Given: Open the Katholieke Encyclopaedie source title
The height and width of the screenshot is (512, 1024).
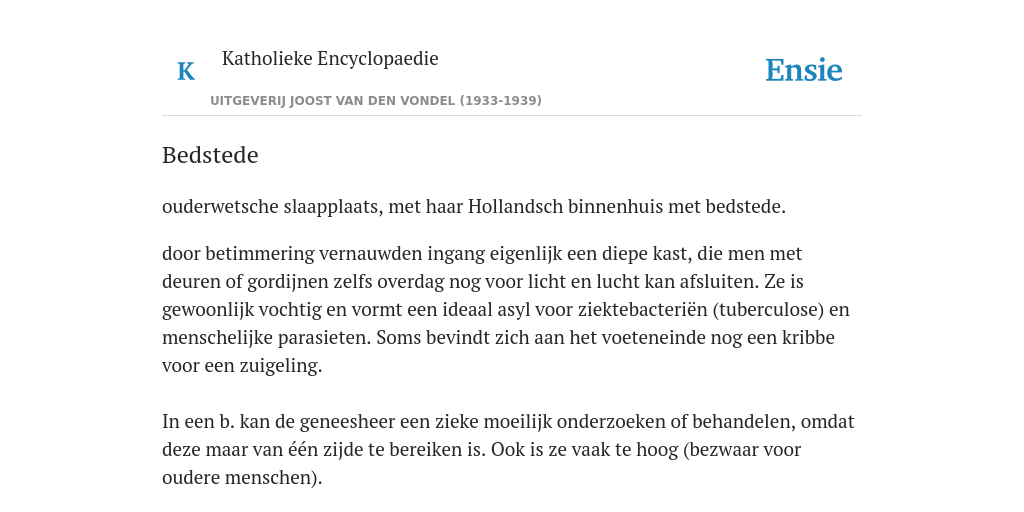Looking at the screenshot, I should [x=330, y=58].
